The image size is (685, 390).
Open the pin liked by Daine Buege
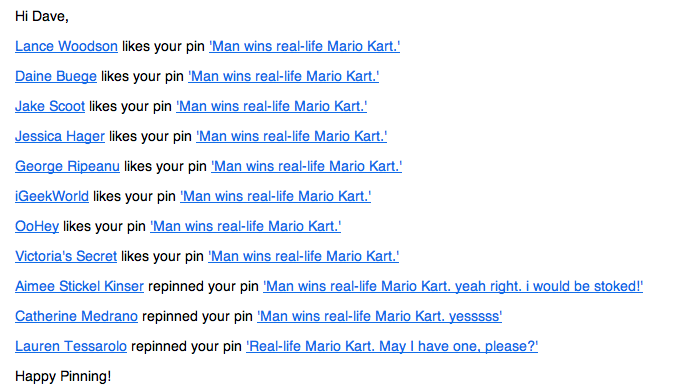pos(284,76)
